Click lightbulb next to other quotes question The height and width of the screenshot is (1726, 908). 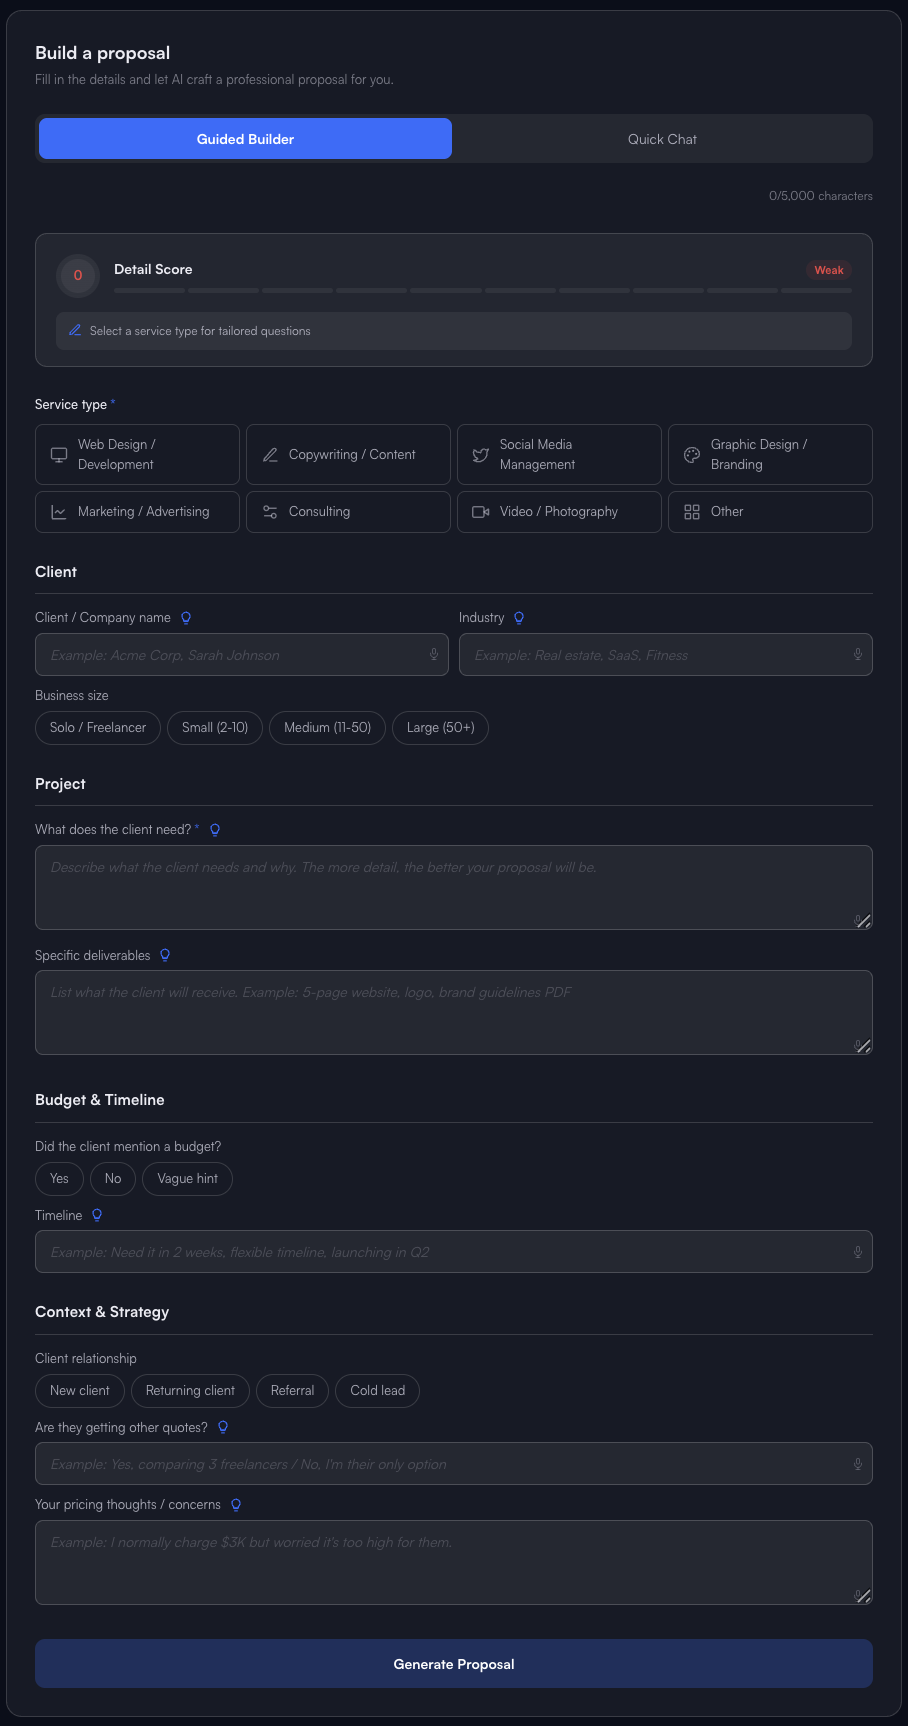coord(223,1427)
